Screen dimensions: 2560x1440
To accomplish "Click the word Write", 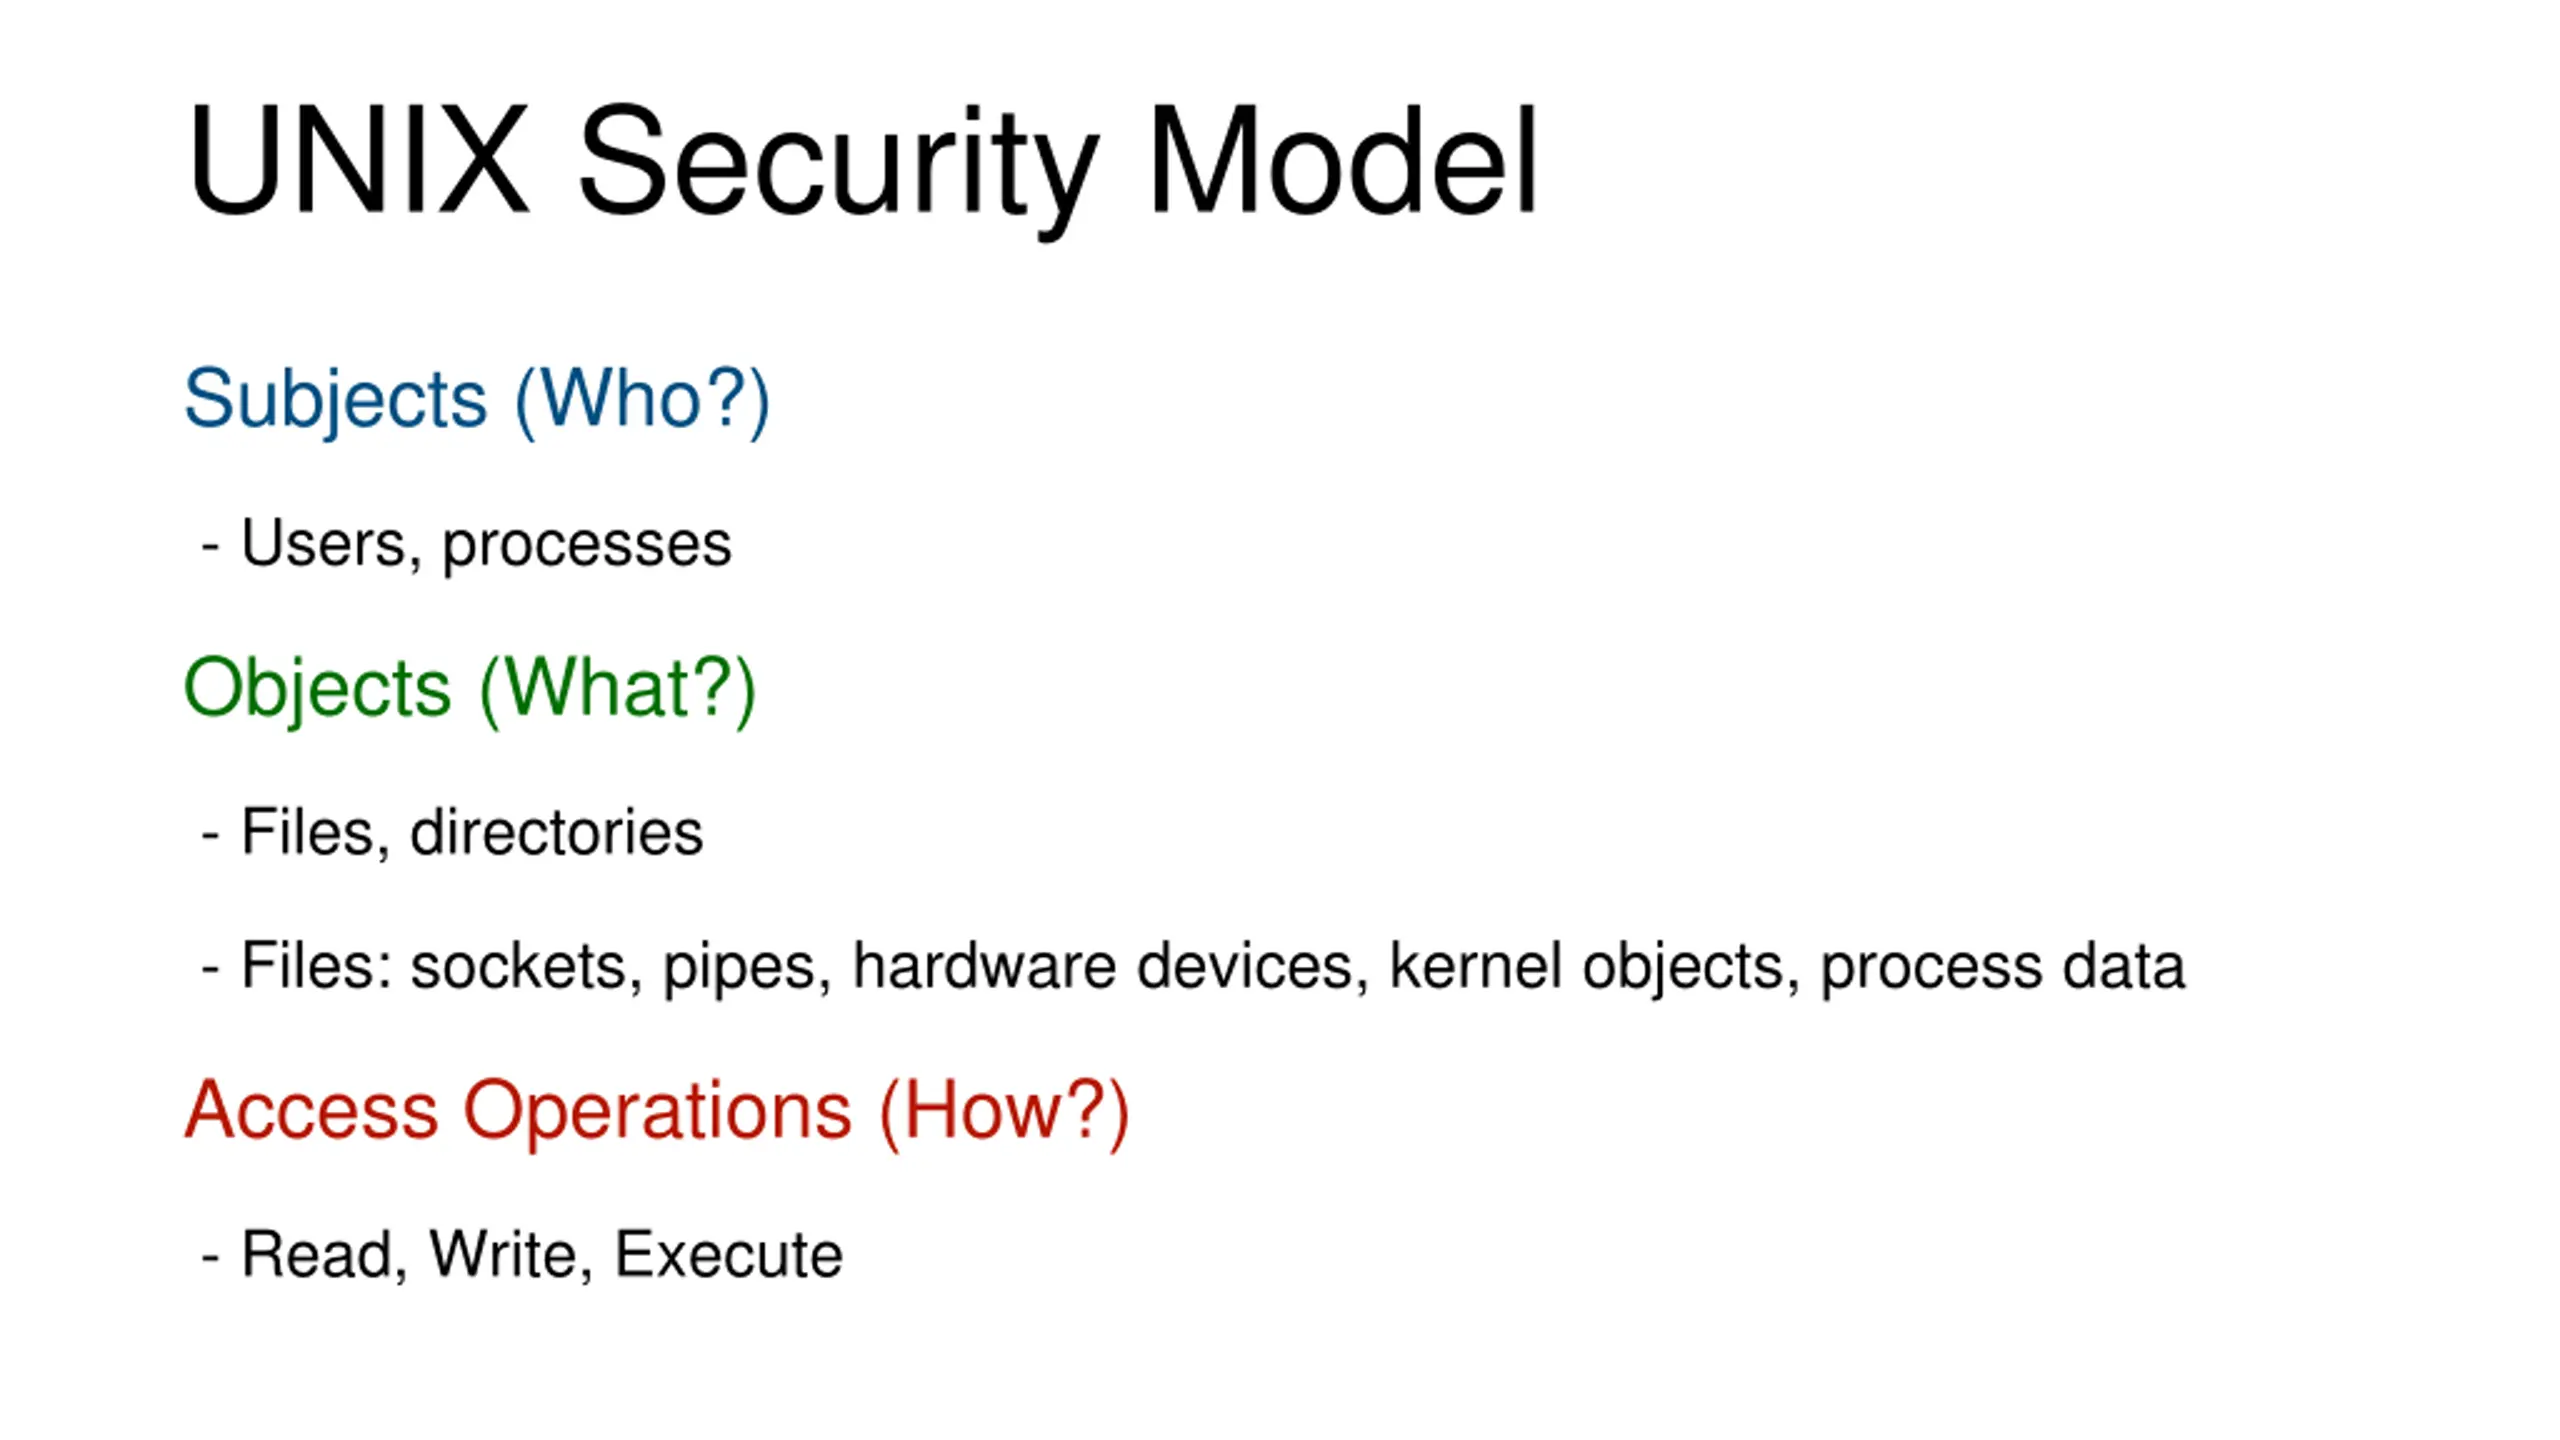I will [504, 1255].
